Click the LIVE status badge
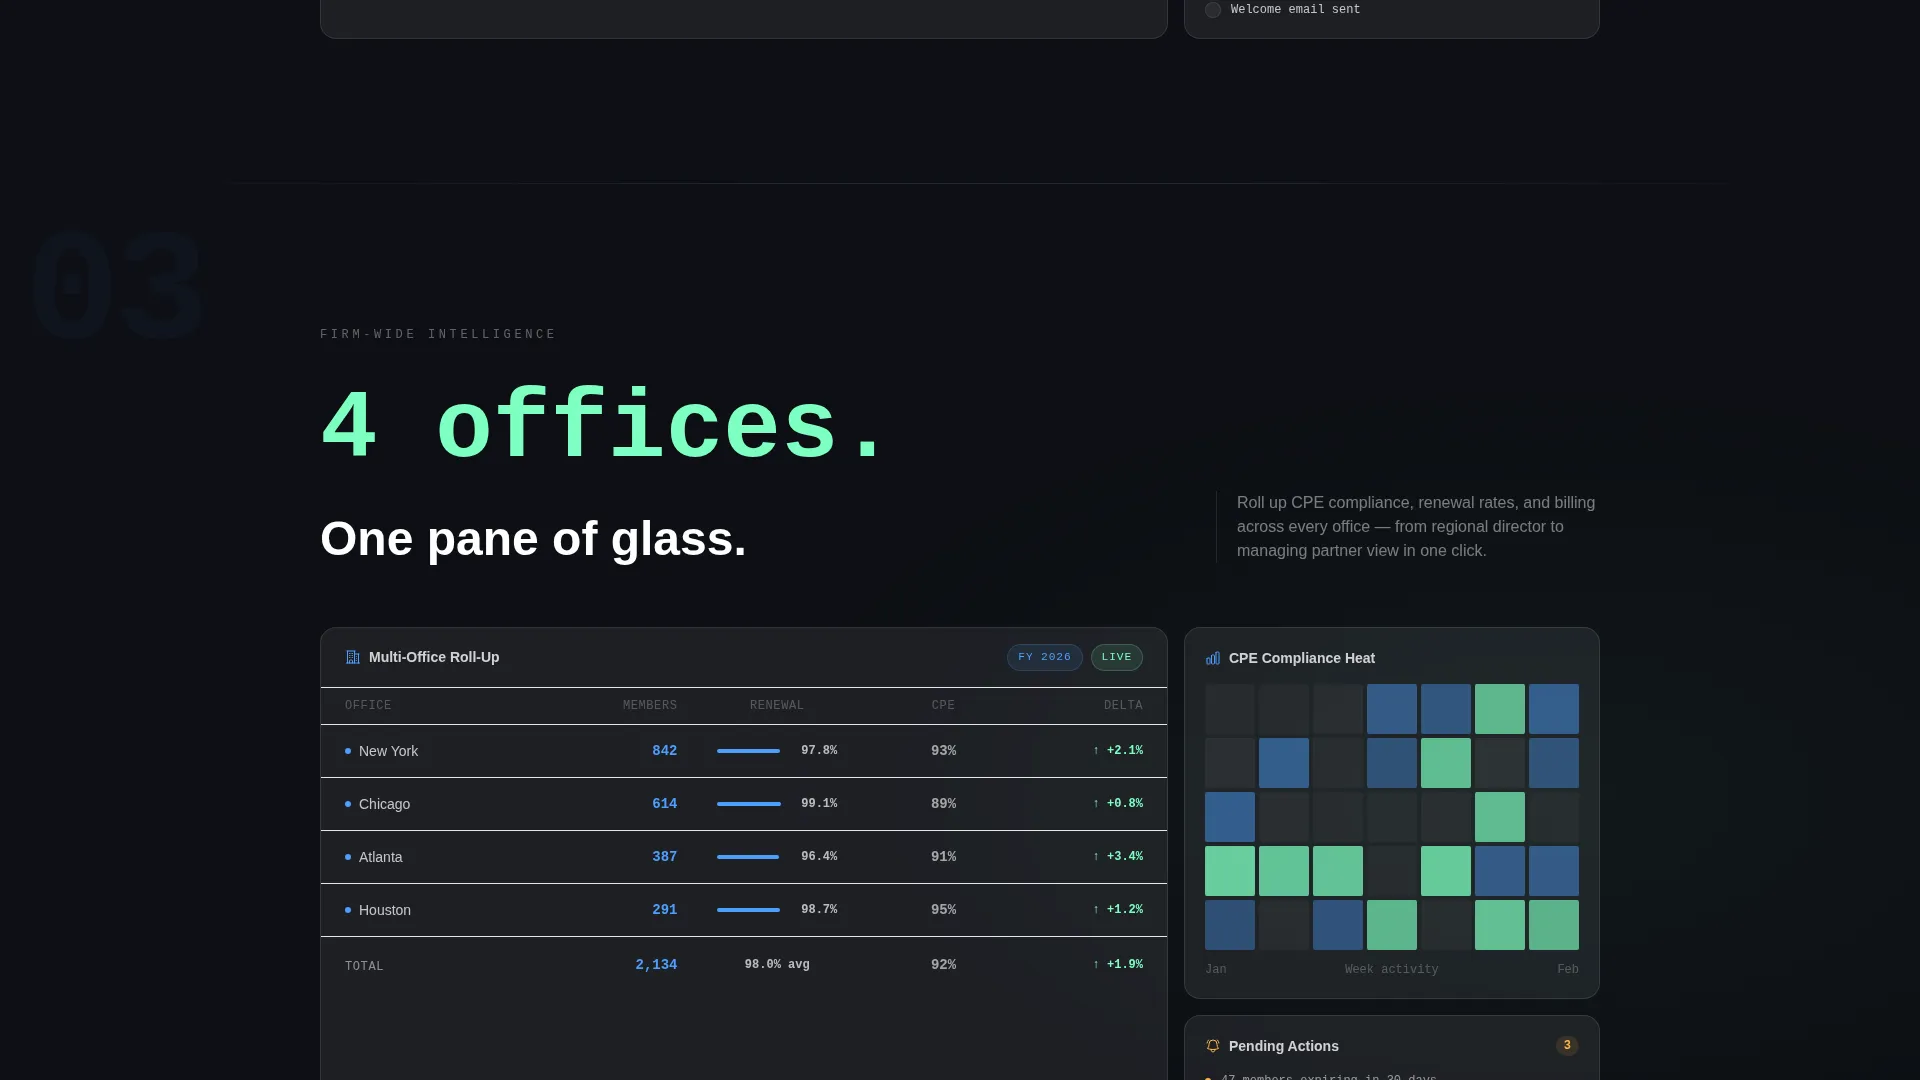 1116,657
